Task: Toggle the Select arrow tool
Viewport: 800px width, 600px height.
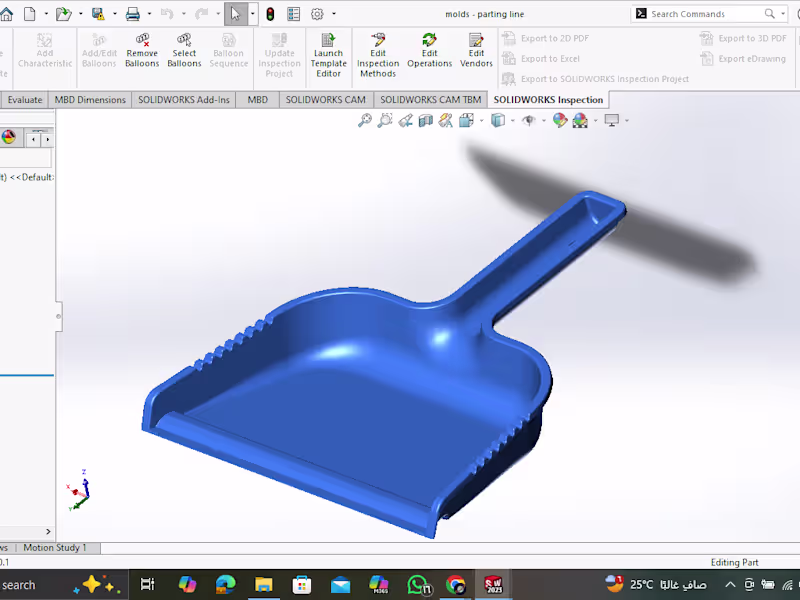Action: (x=236, y=13)
